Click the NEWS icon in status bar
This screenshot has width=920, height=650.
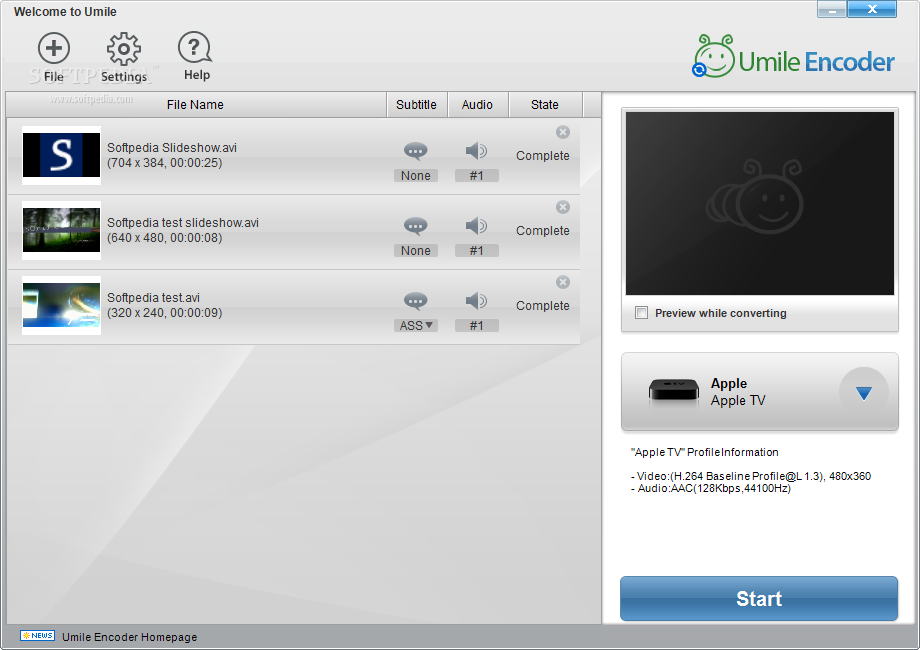[38, 635]
